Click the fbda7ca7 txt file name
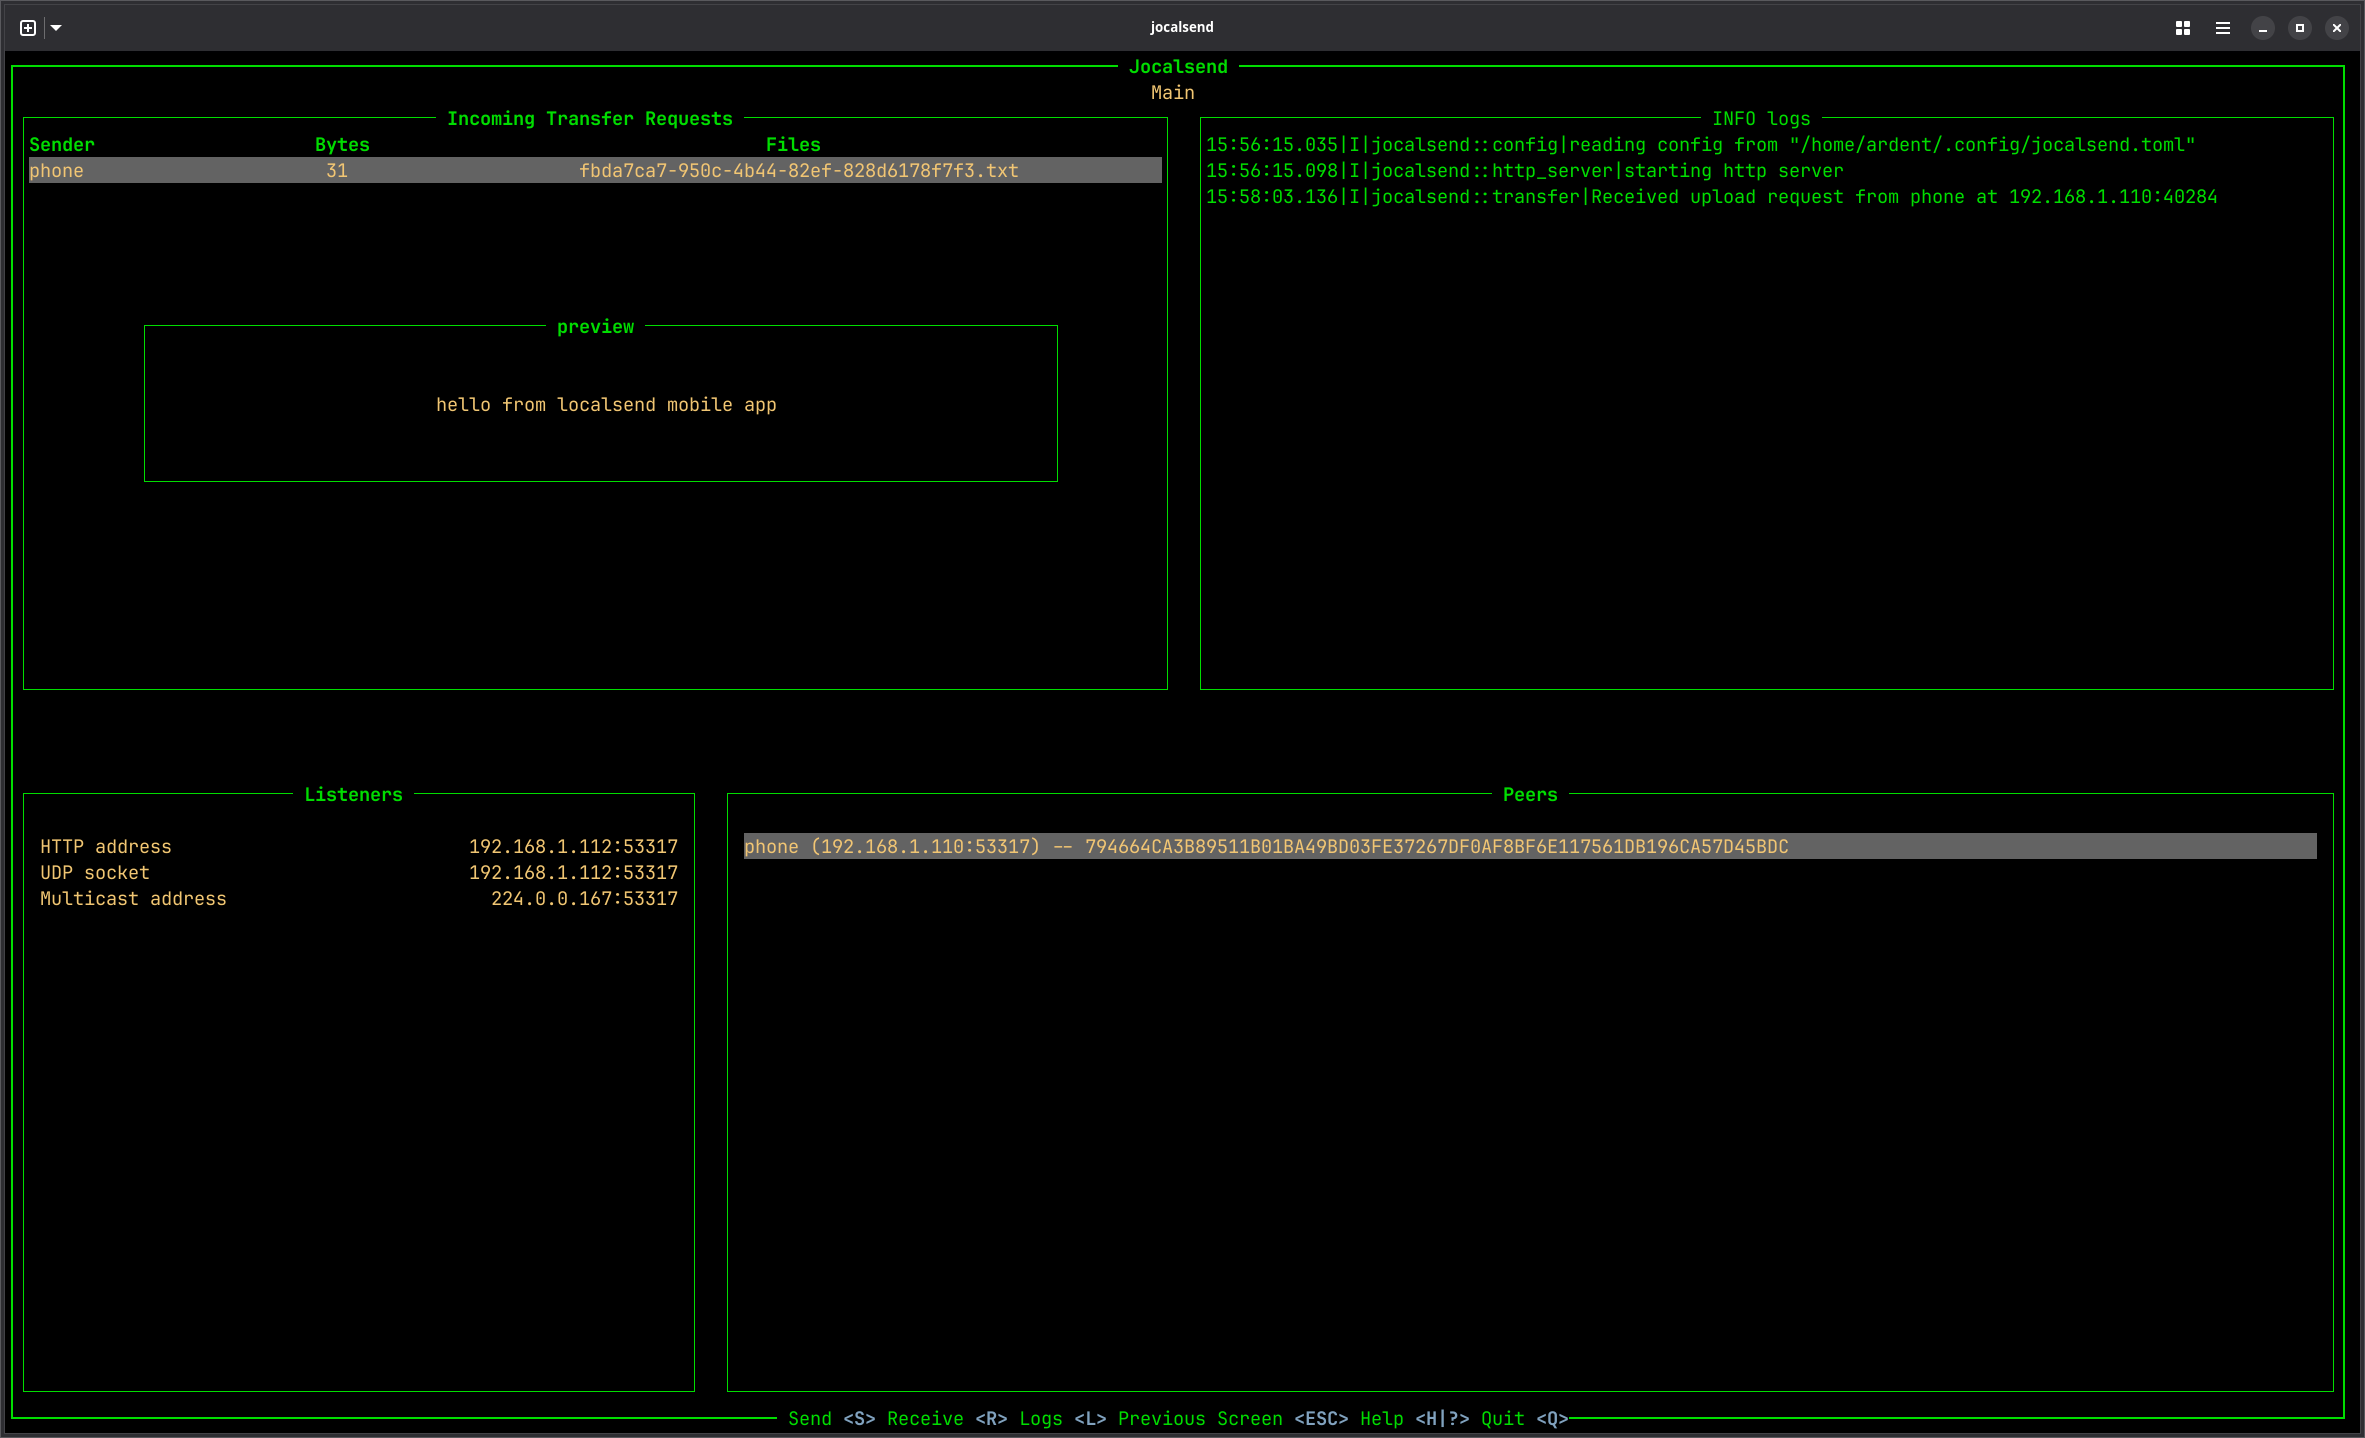Image resolution: width=2365 pixels, height=1438 pixels. [x=798, y=171]
